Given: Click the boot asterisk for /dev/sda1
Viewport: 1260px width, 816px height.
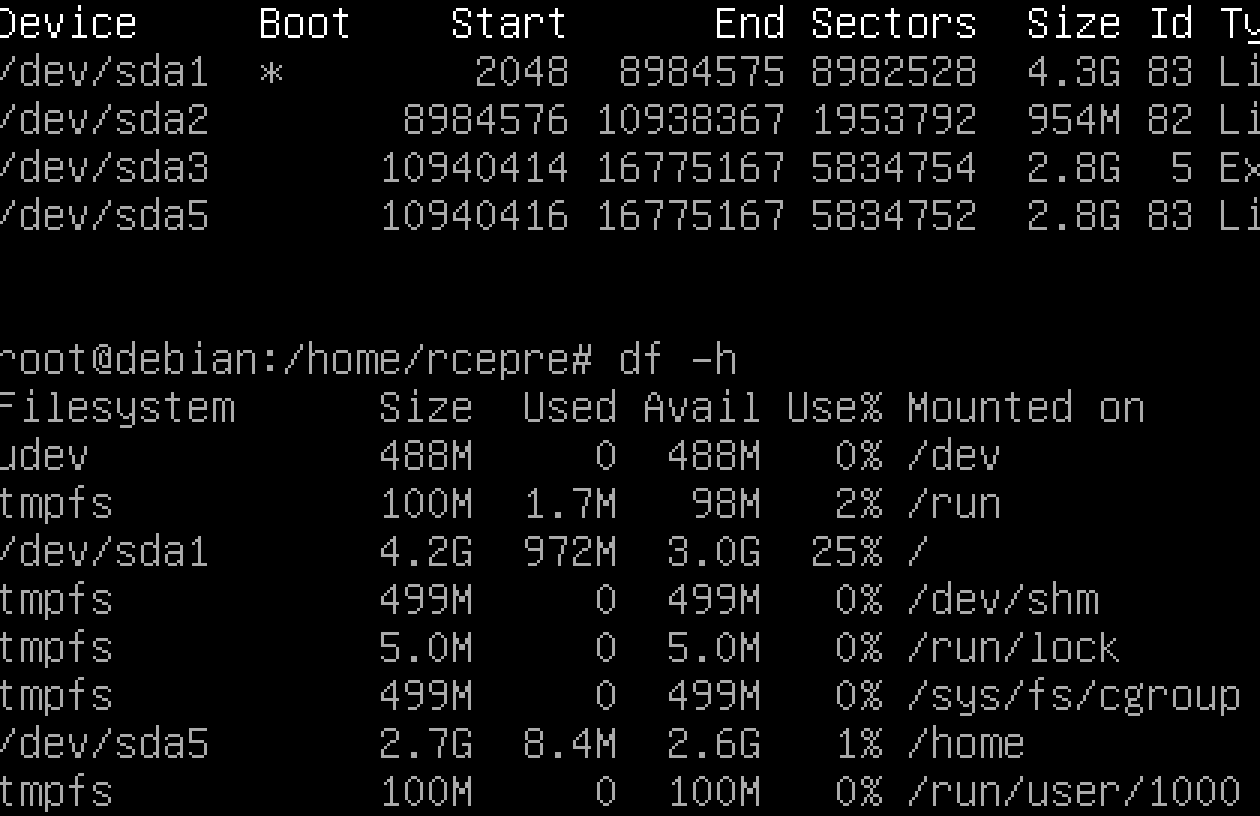Looking at the screenshot, I should [270, 72].
